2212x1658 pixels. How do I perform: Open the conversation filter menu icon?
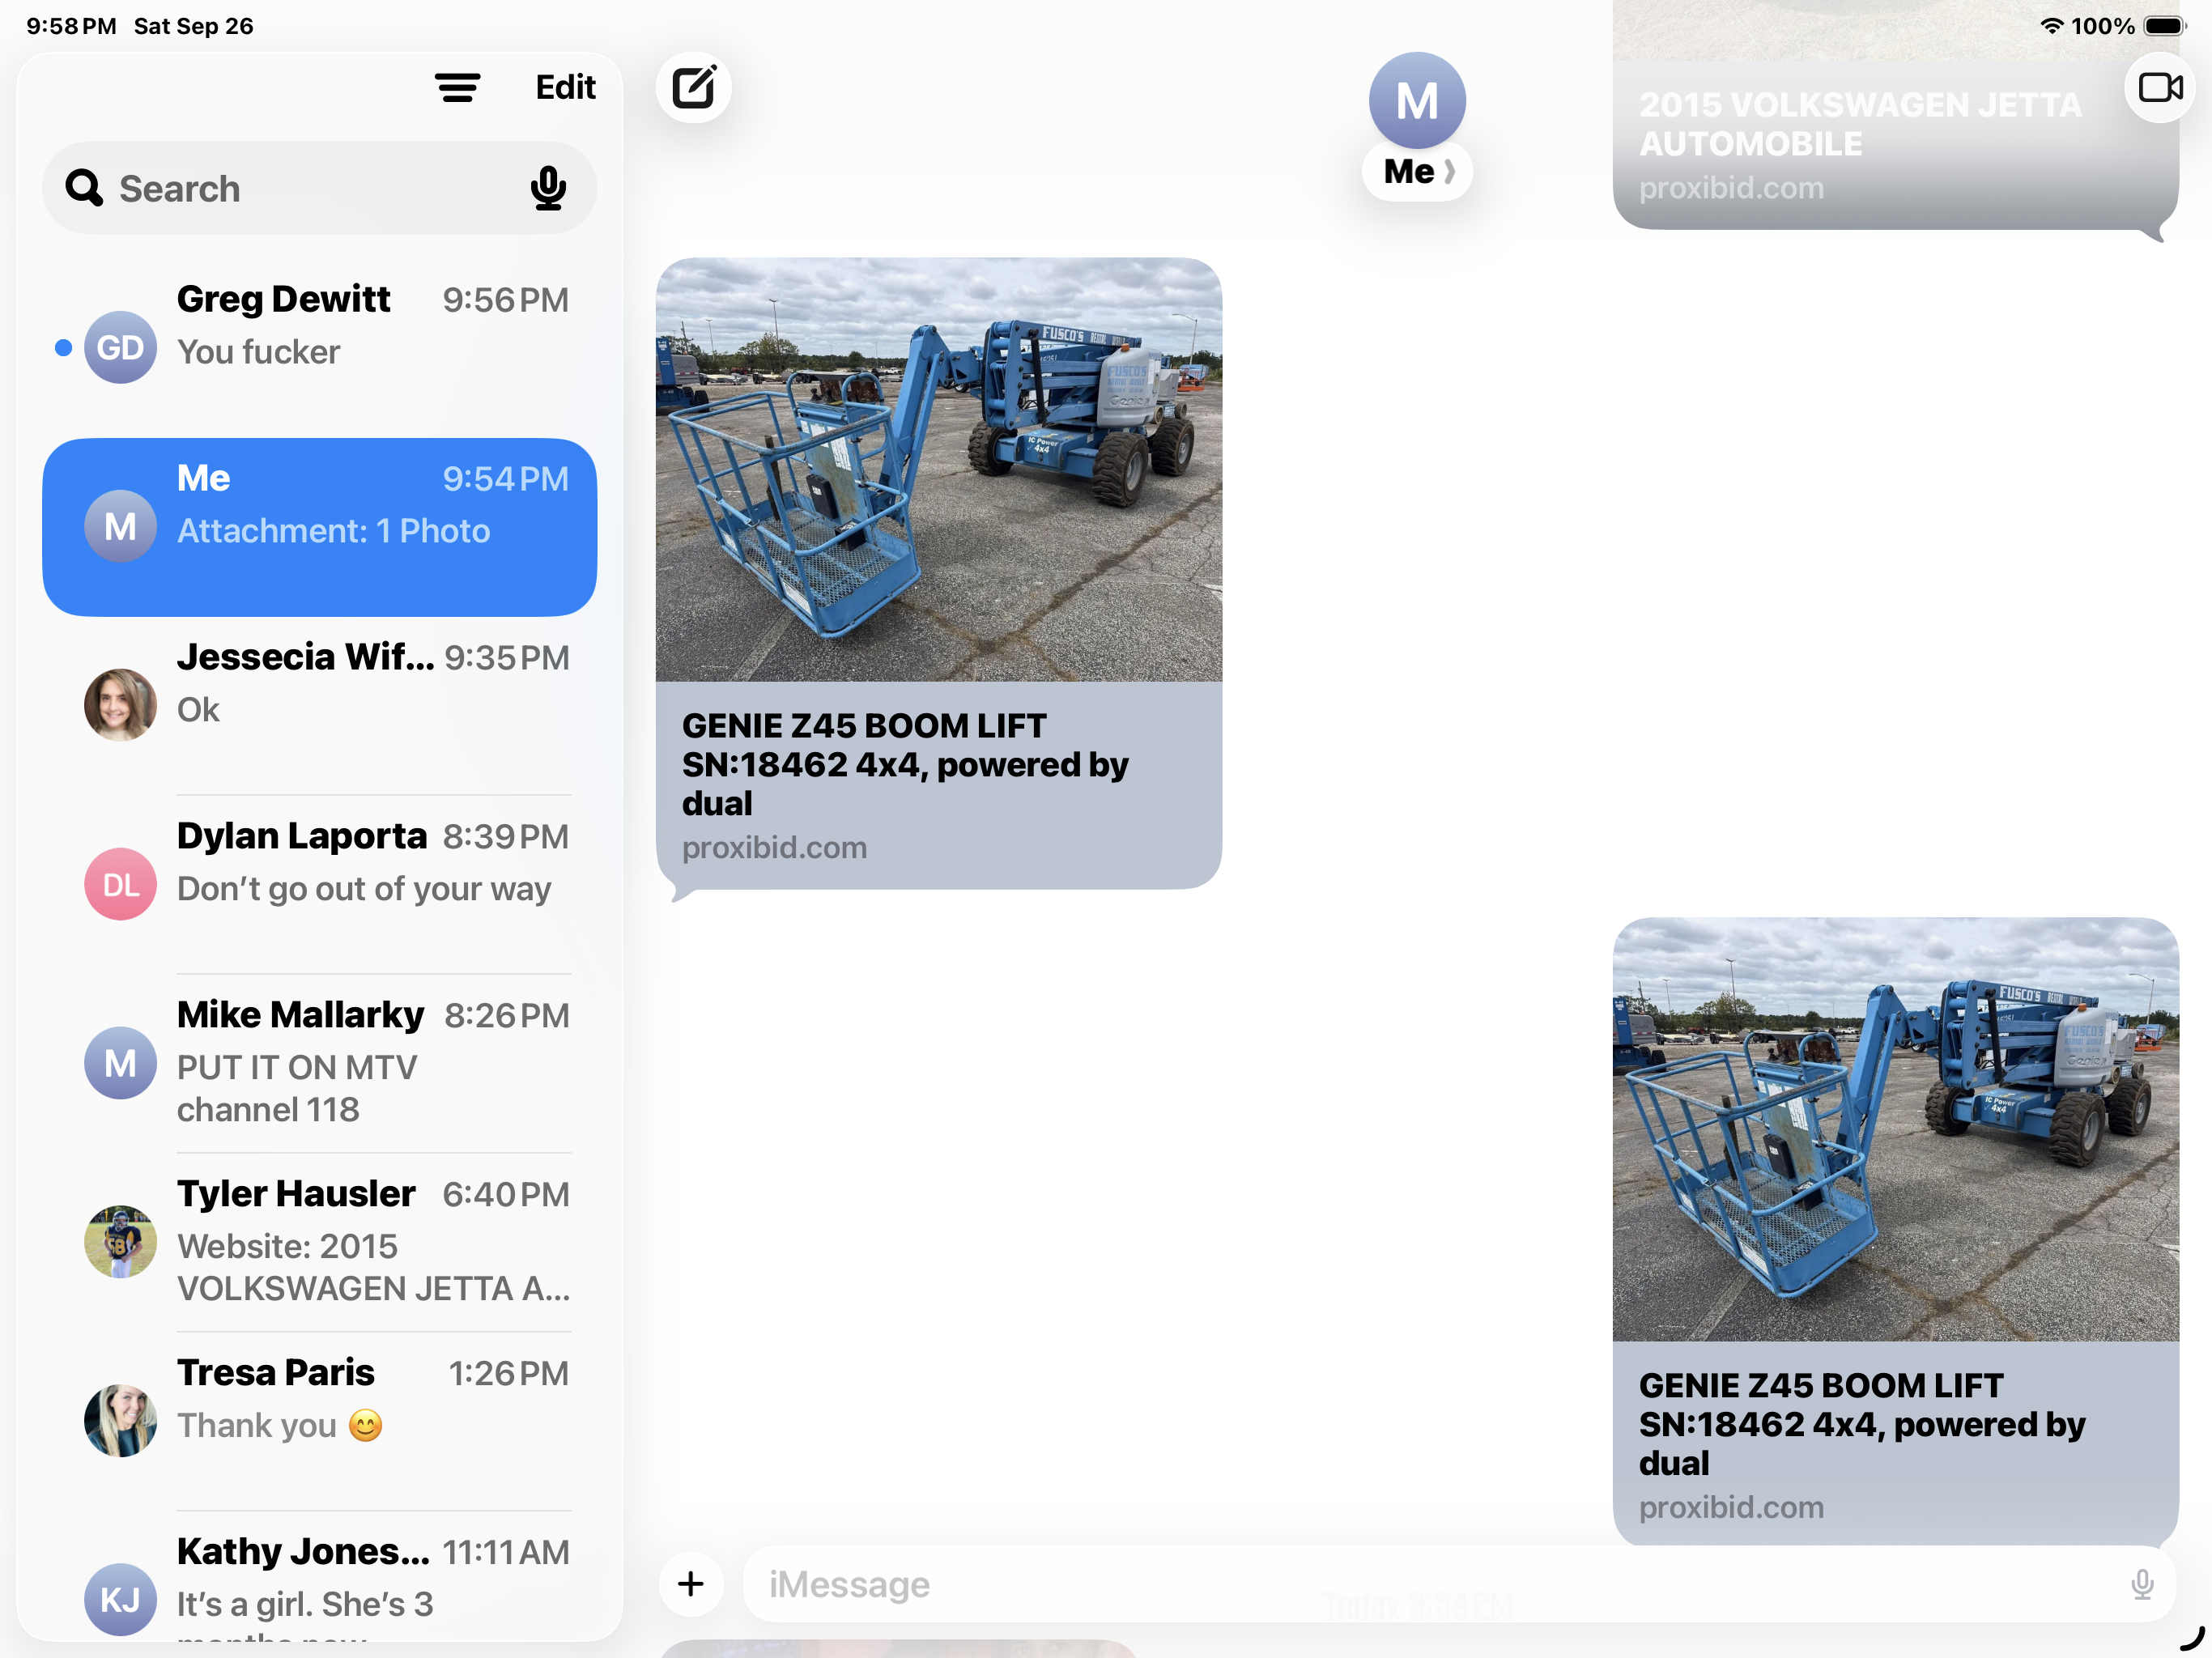pyautogui.click(x=457, y=88)
